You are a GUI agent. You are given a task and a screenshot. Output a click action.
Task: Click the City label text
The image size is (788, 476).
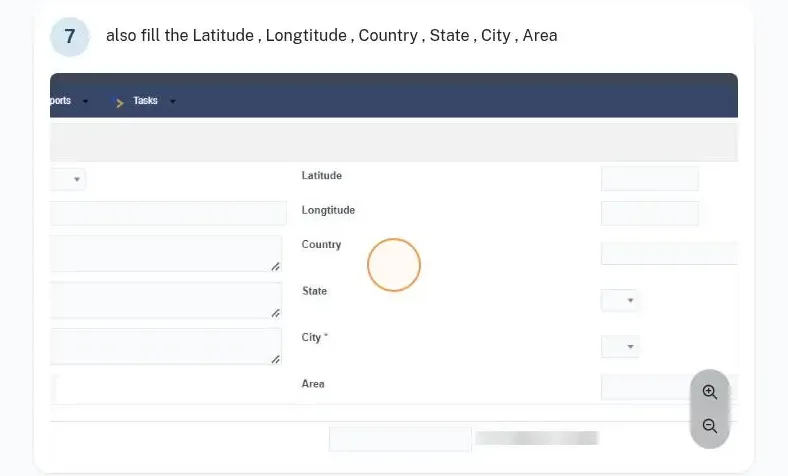tap(314, 337)
